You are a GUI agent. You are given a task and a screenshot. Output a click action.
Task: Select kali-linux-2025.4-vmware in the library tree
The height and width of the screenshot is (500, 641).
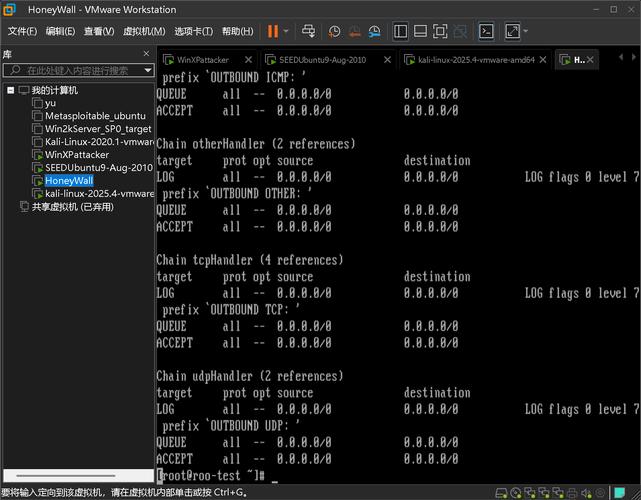99,194
